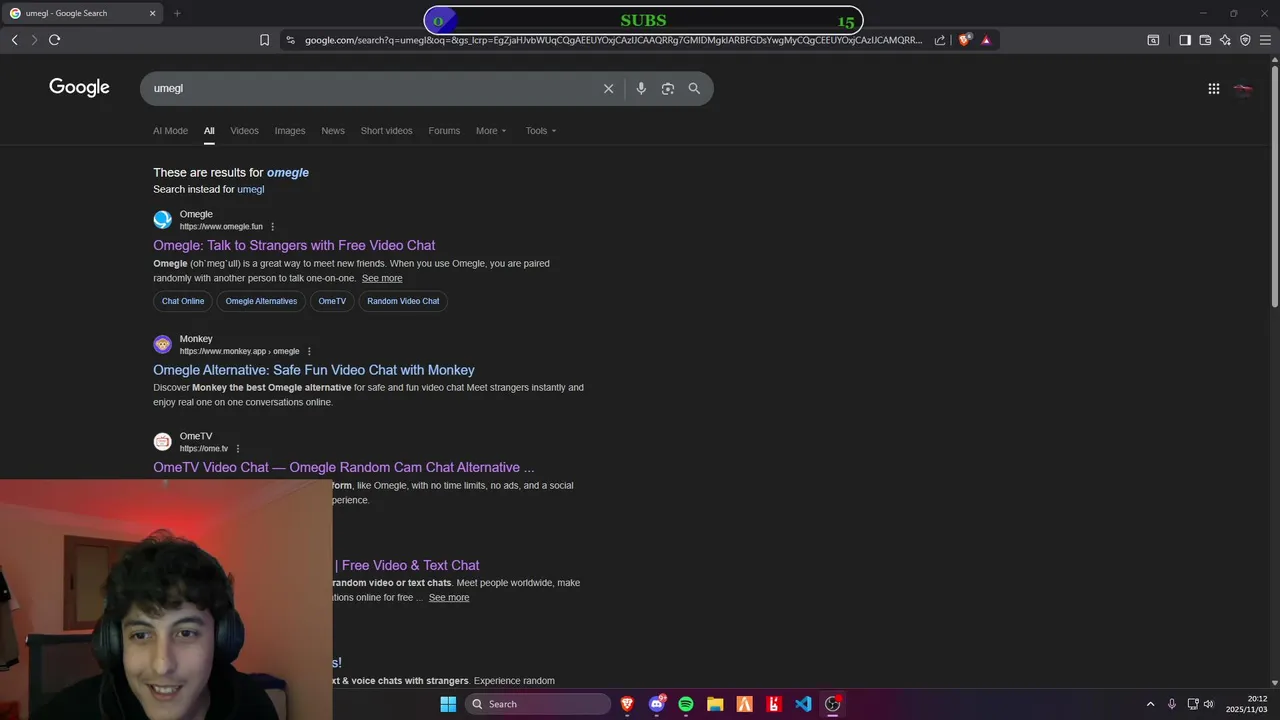Image resolution: width=1280 pixels, height=720 pixels.
Task: Open tab search icon in toolbar
Action: (1153, 40)
